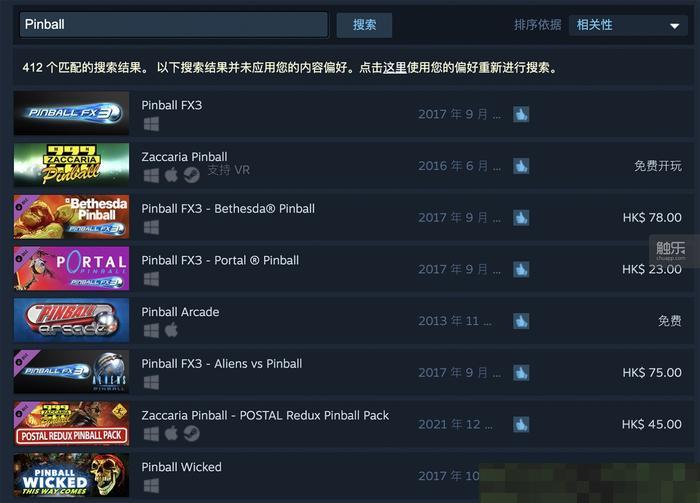Click the Apple platform icon under Zaccaria Pinball
Image resolution: width=700 pixels, height=503 pixels.
point(171,175)
